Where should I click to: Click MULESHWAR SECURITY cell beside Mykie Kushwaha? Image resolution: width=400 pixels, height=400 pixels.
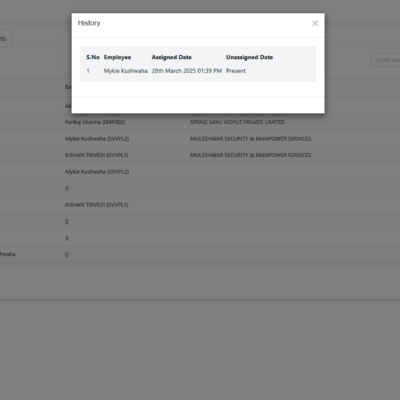pyautogui.click(x=250, y=139)
